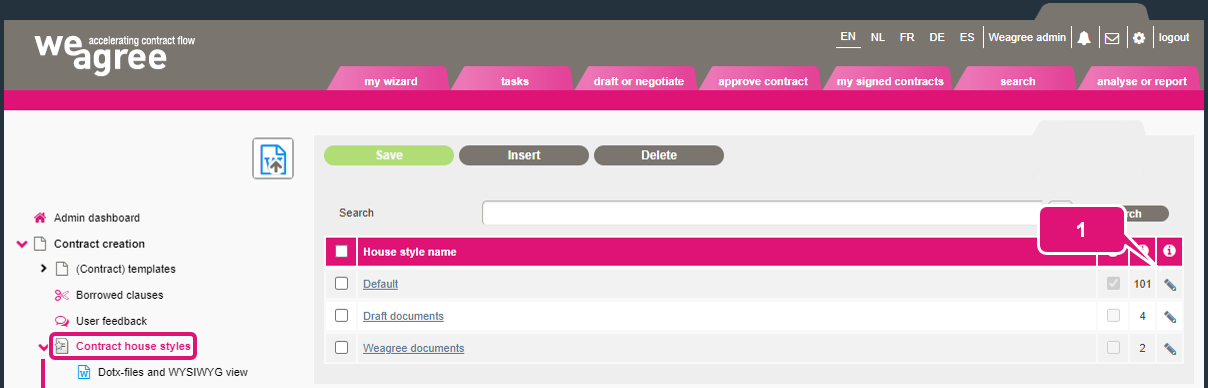Select Dotx-files and WYSIWYG view item
Viewport: 1208px width, 388px height.
tap(172, 372)
